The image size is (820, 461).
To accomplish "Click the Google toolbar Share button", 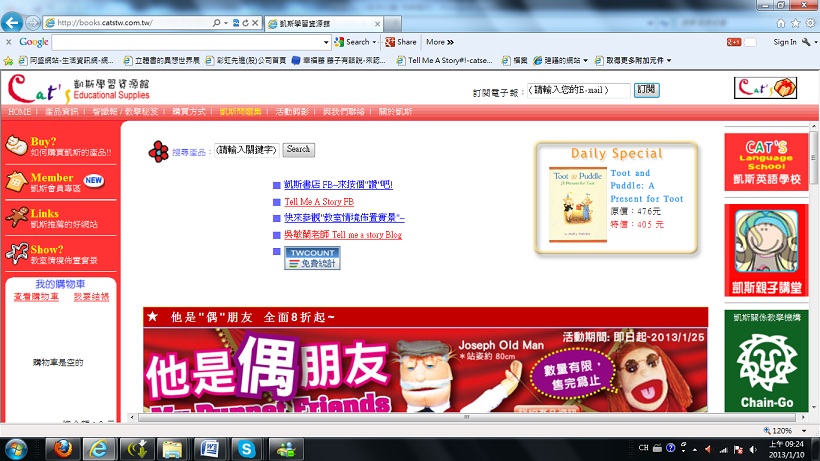I will pyautogui.click(x=400, y=42).
